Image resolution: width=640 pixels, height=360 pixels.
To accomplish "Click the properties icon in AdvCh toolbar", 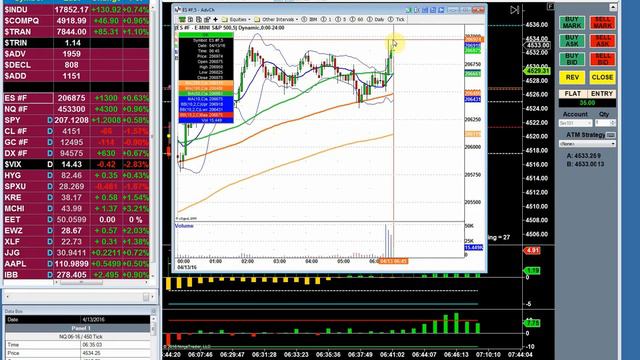I will pyautogui.click(x=207, y=19).
